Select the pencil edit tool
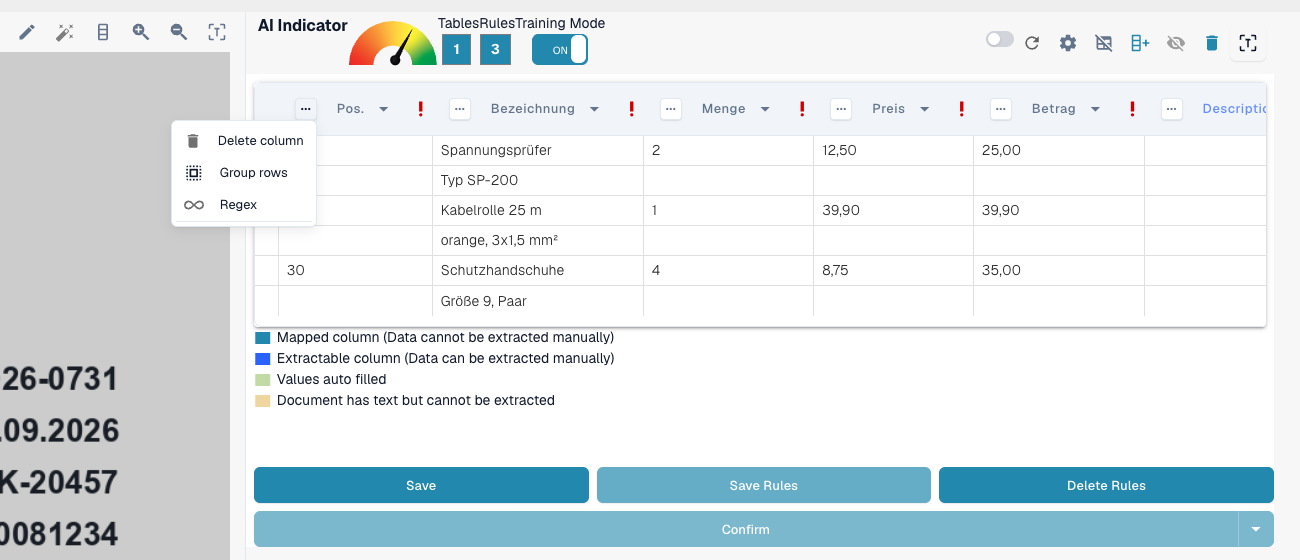1300x560 pixels. [27, 33]
